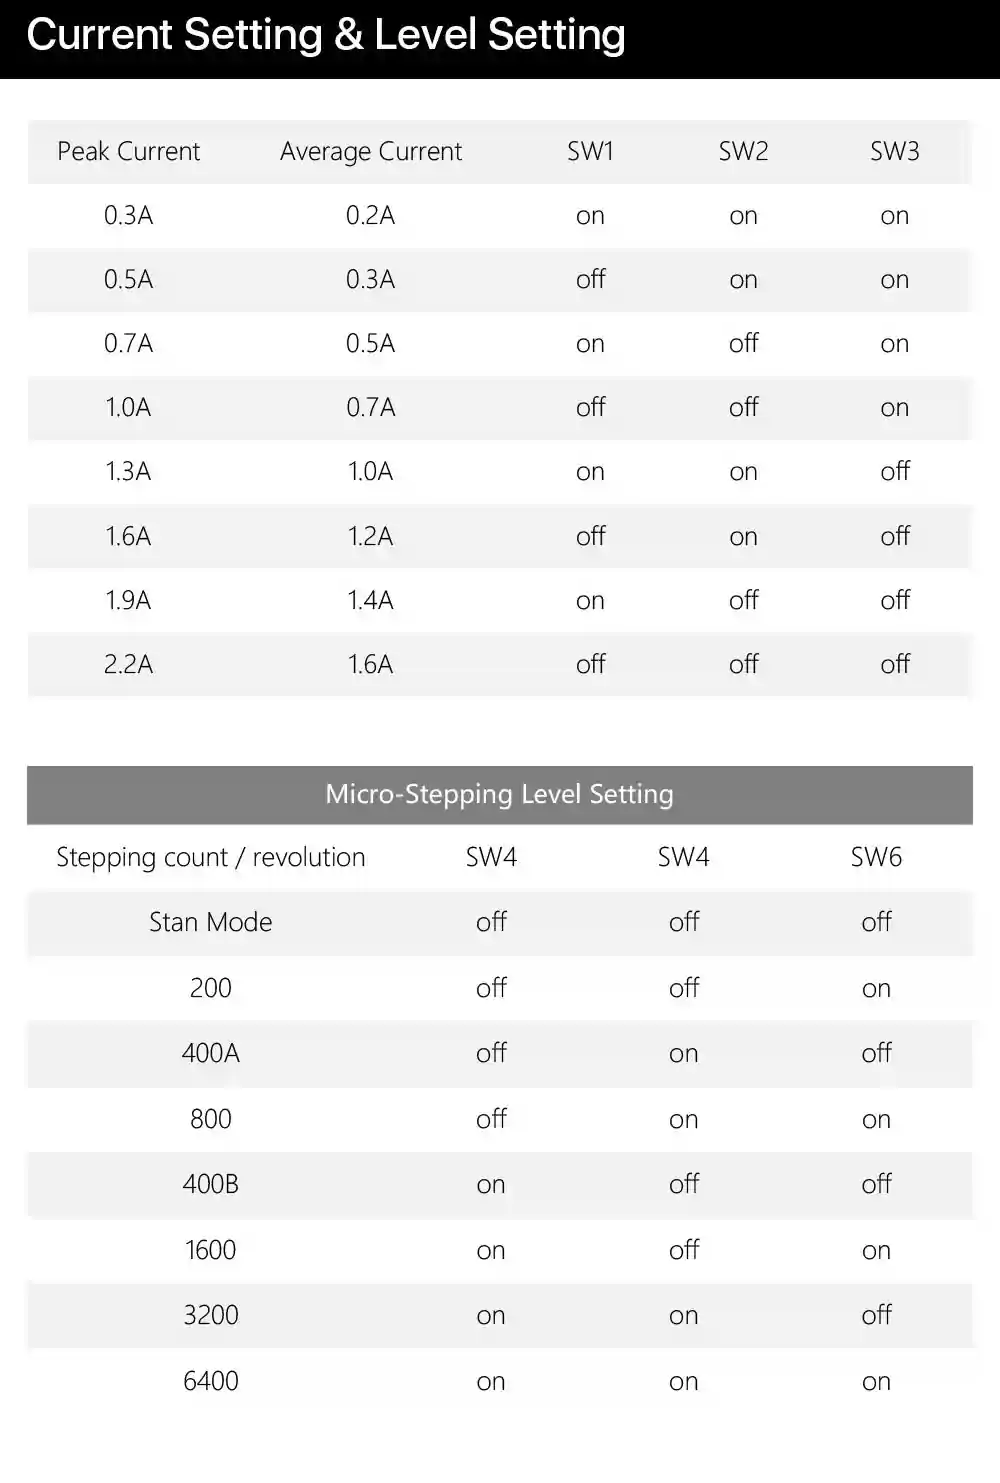Click the Micro-Stepping Level Setting banner

[x=500, y=795]
